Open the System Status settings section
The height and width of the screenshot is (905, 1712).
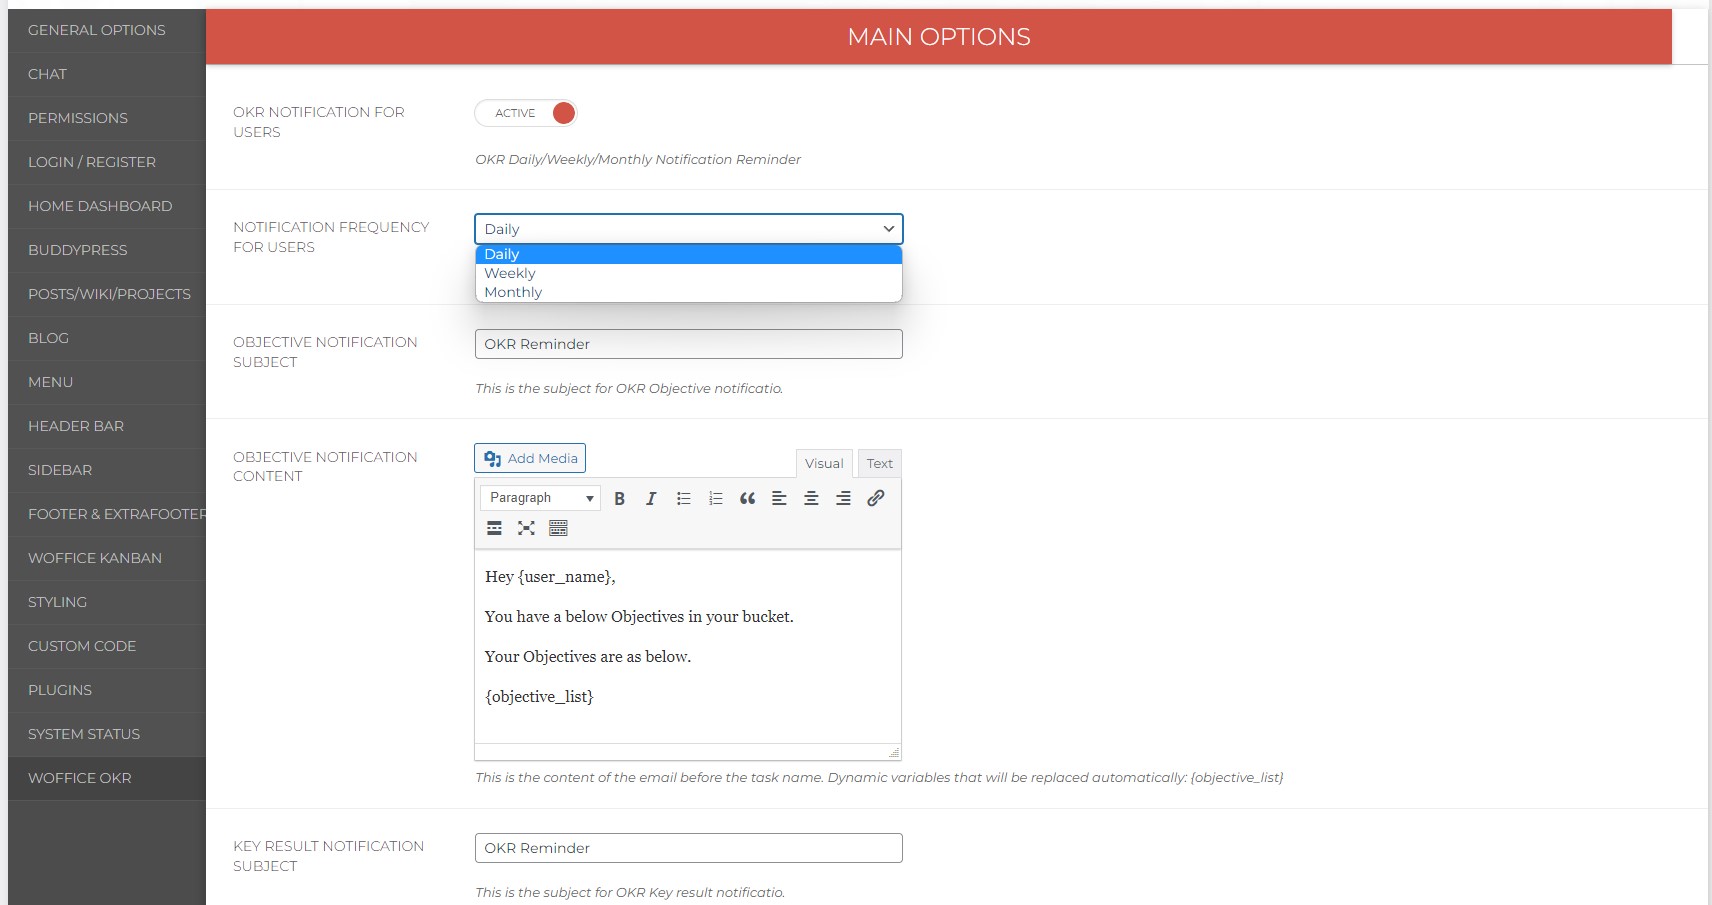83,734
